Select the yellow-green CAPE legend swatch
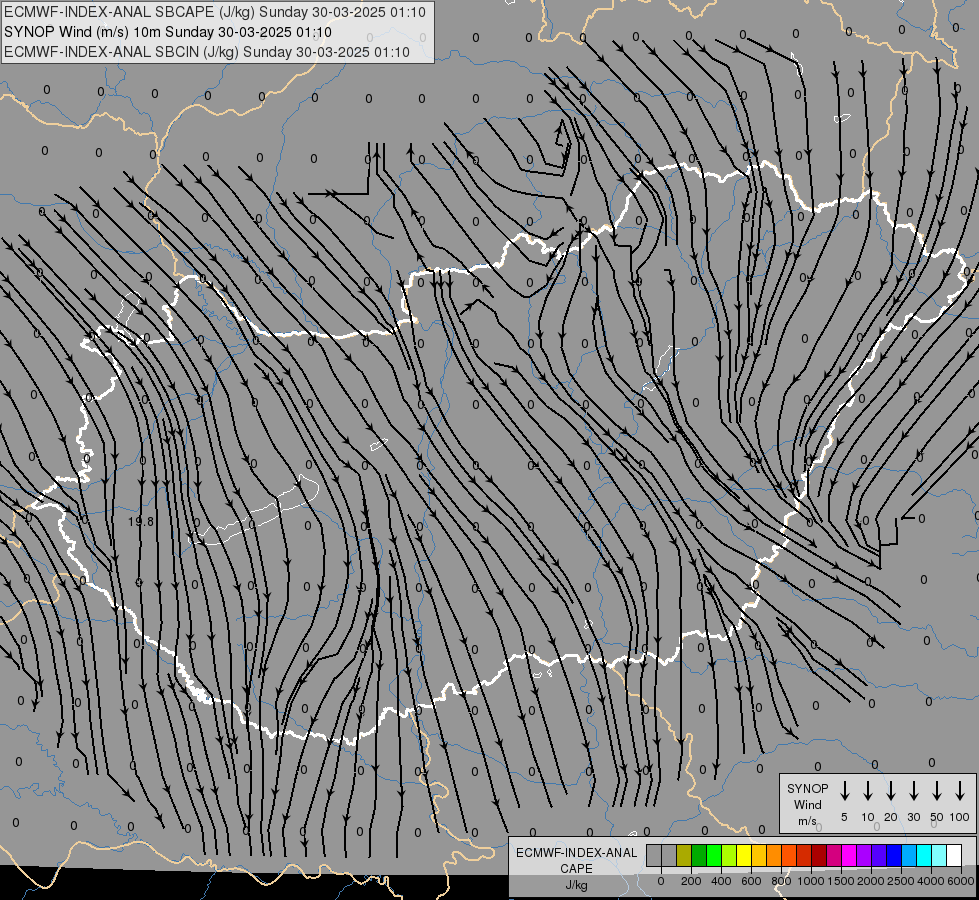 729,855
